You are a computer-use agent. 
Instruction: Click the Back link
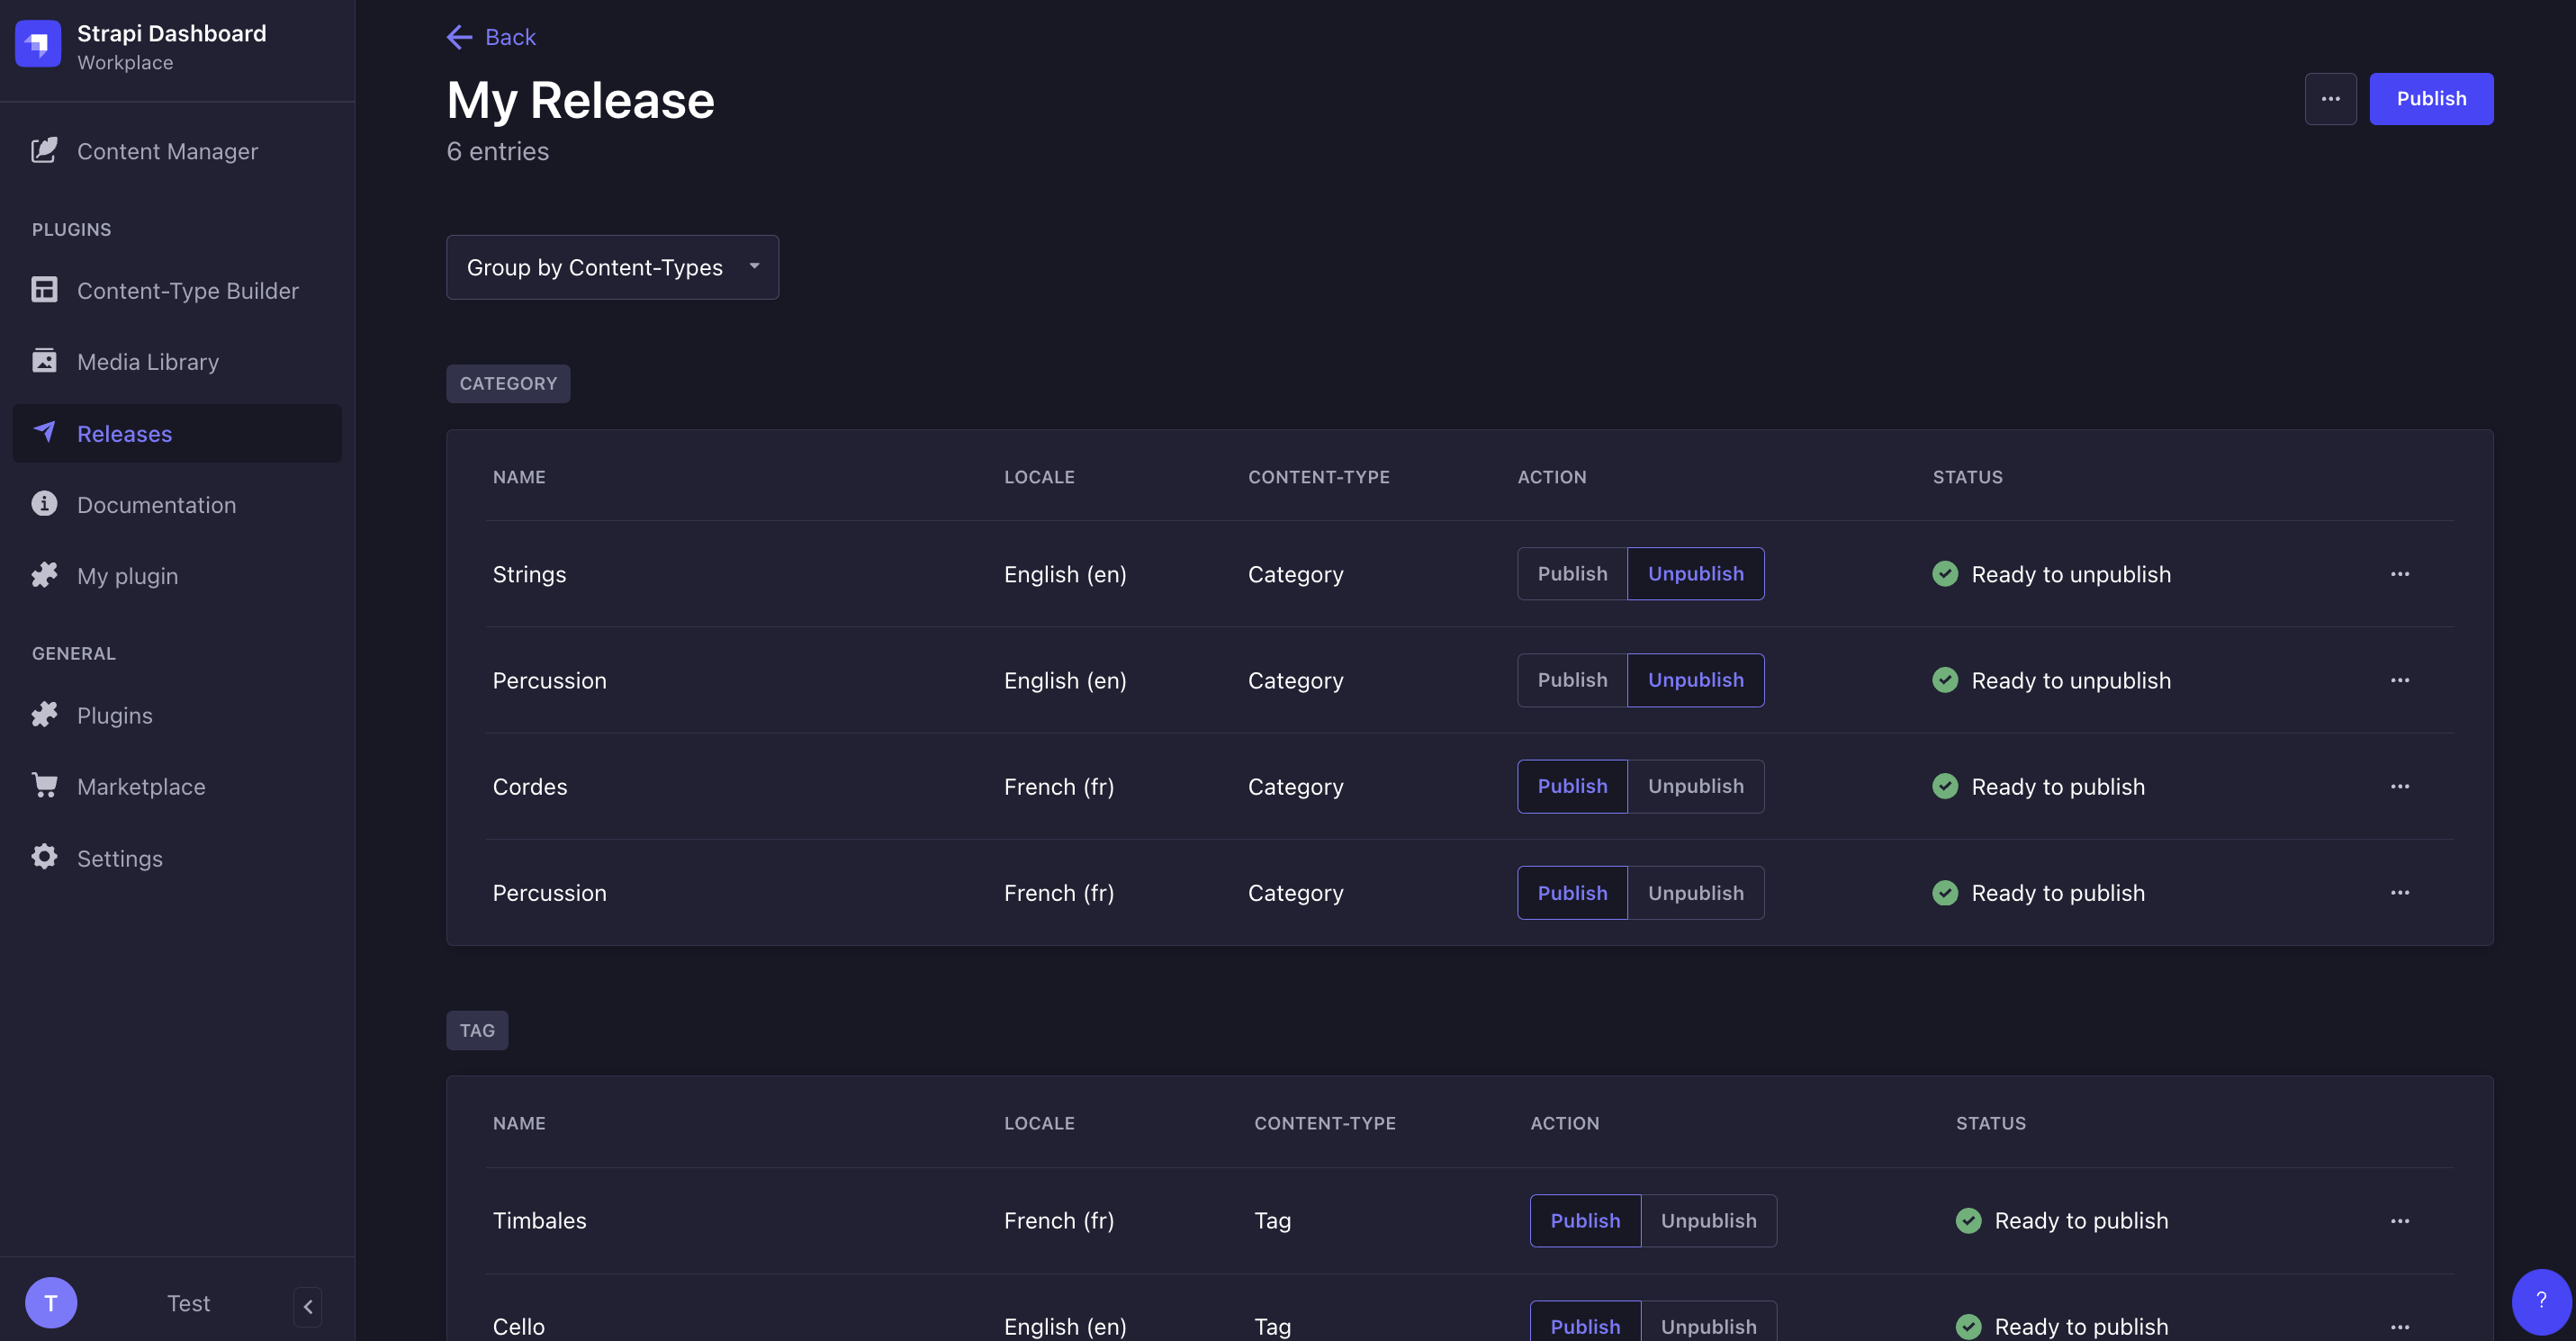[x=491, y=37]
